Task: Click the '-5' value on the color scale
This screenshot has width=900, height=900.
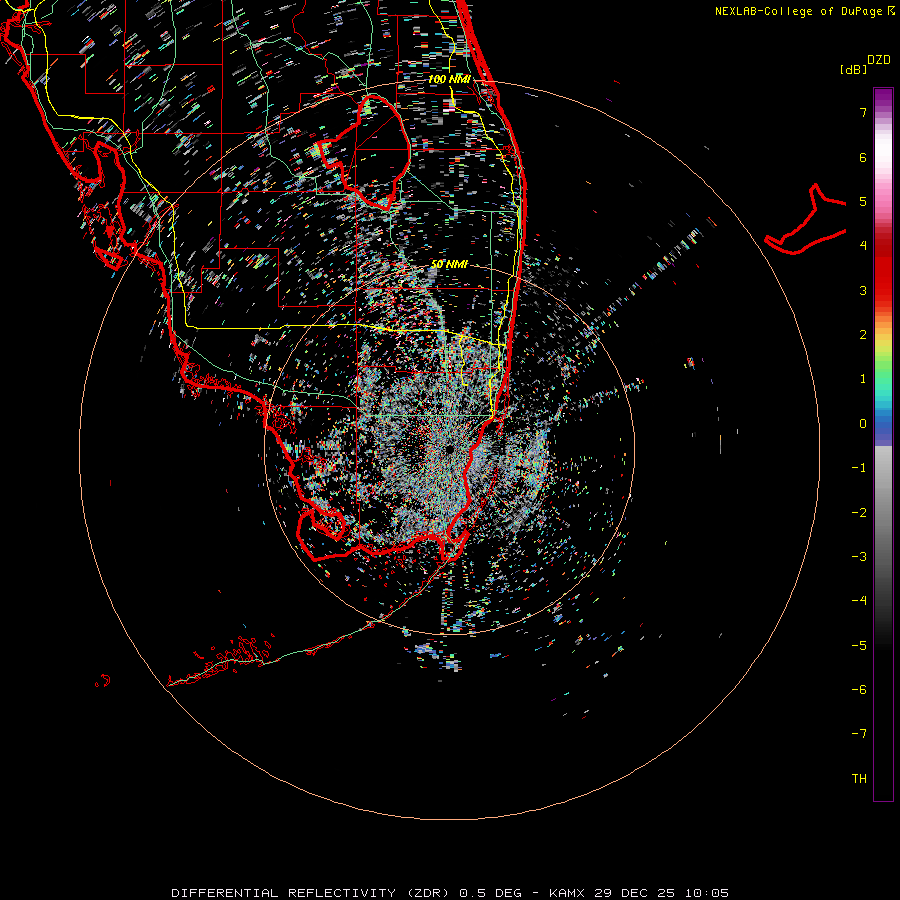Action: point(859,646)
